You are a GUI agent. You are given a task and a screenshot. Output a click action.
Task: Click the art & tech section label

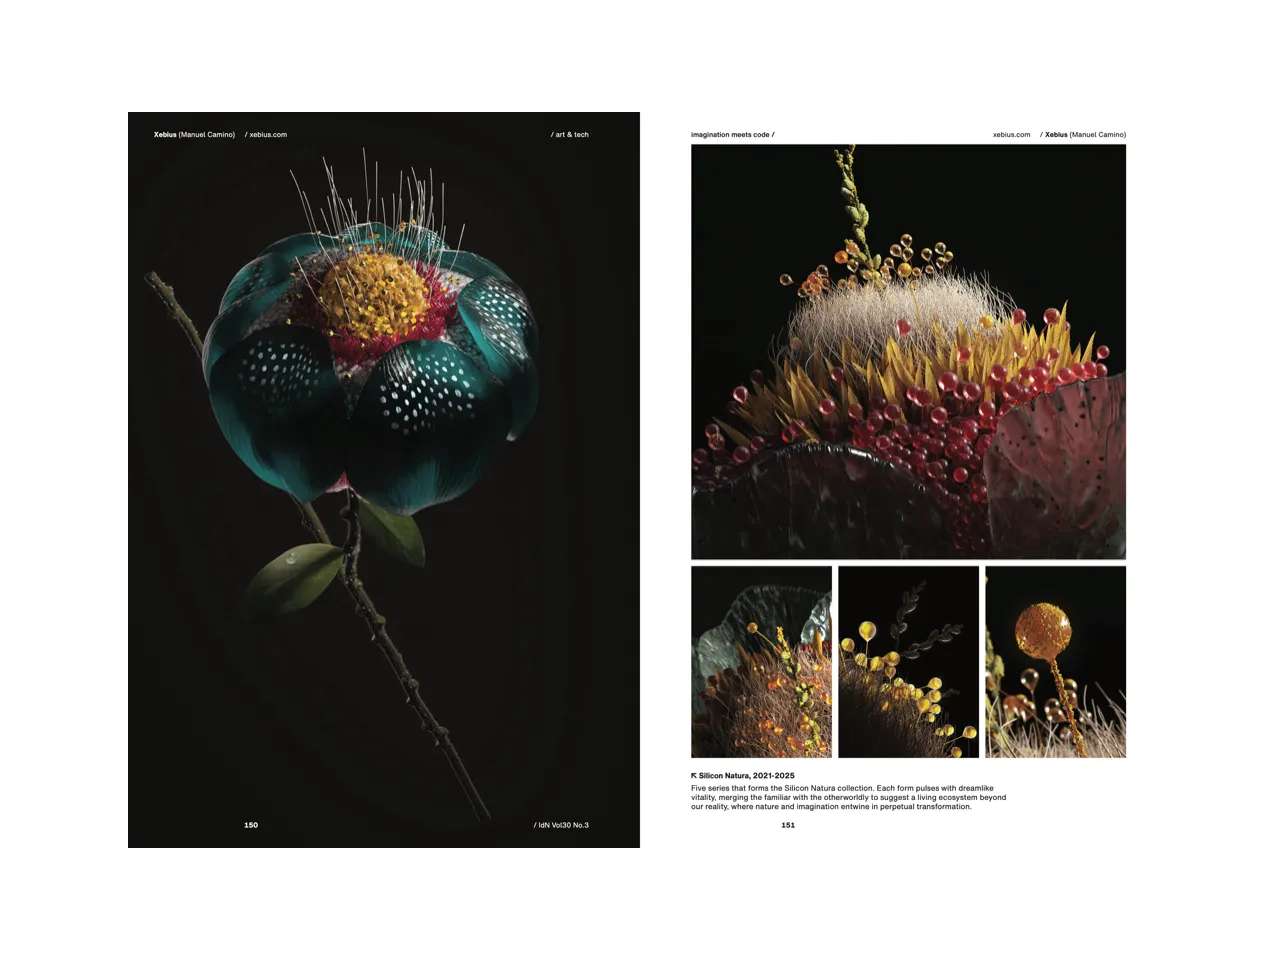coord(568,134)
